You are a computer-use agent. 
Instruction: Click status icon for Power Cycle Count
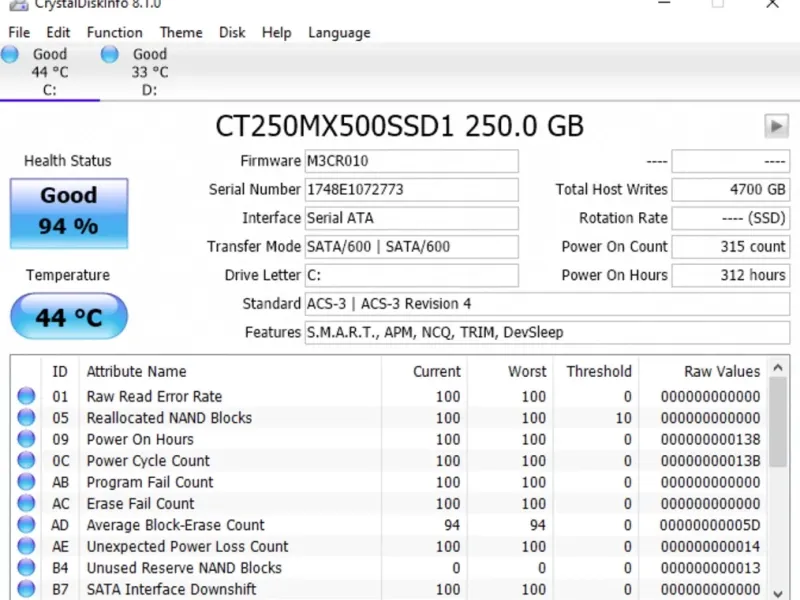(26, 460)
